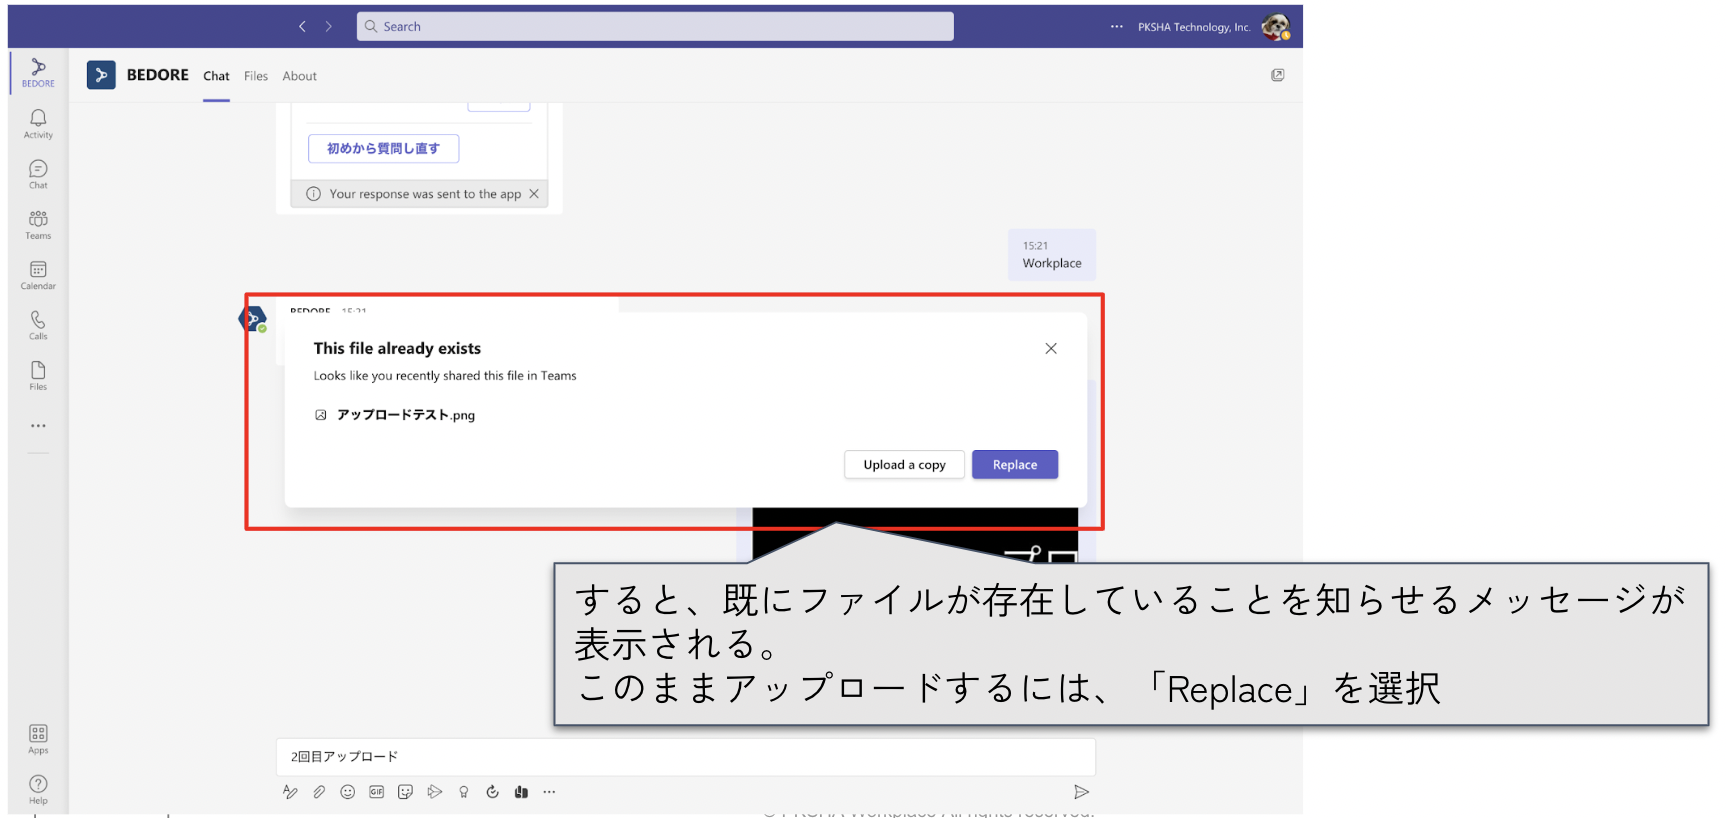Click in the Search box
The width and height of the screenshot is (1726, 818).
click(x=655, y=26)
